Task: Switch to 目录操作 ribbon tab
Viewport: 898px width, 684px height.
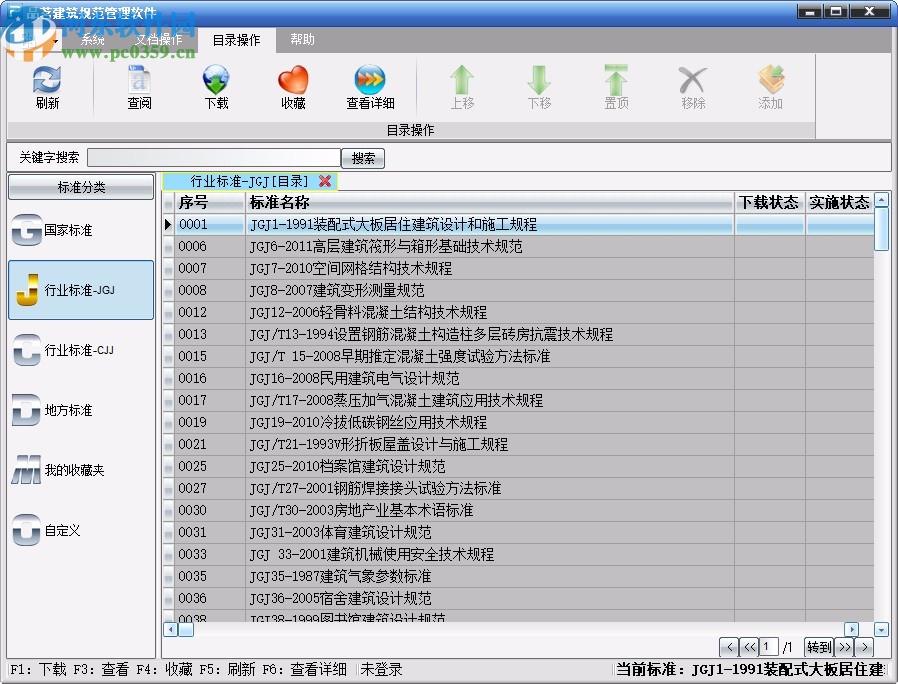Action: pos(236,40)
